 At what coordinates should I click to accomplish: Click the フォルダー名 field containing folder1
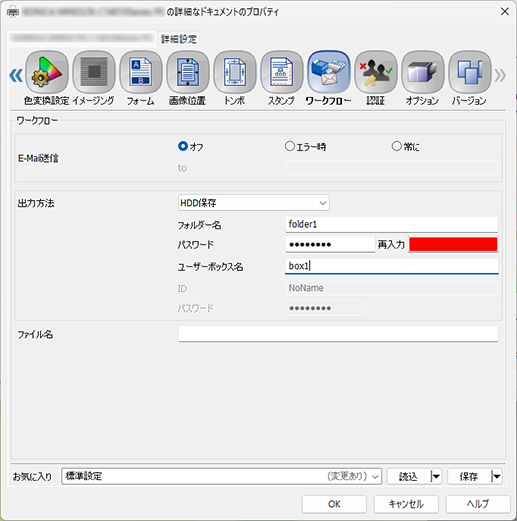392,224
